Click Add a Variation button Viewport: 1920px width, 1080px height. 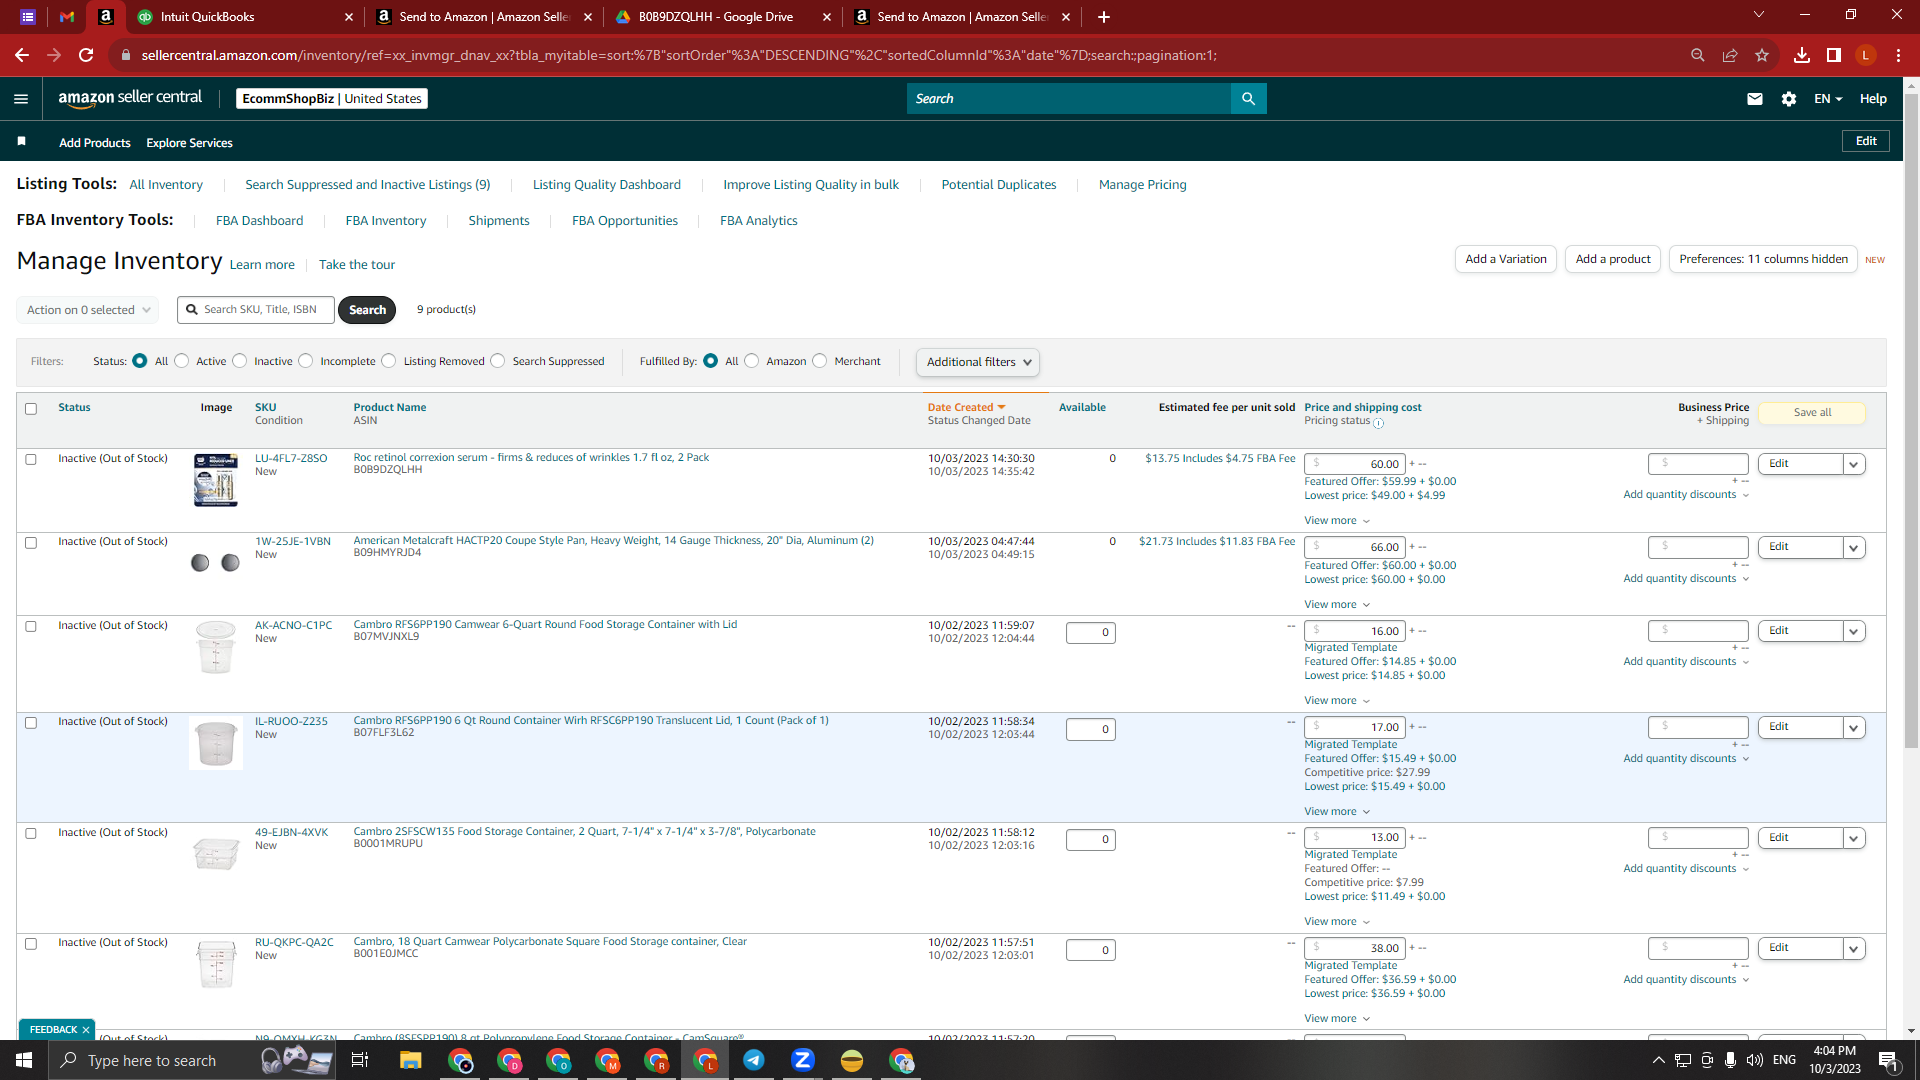(x=1506, y=259)
